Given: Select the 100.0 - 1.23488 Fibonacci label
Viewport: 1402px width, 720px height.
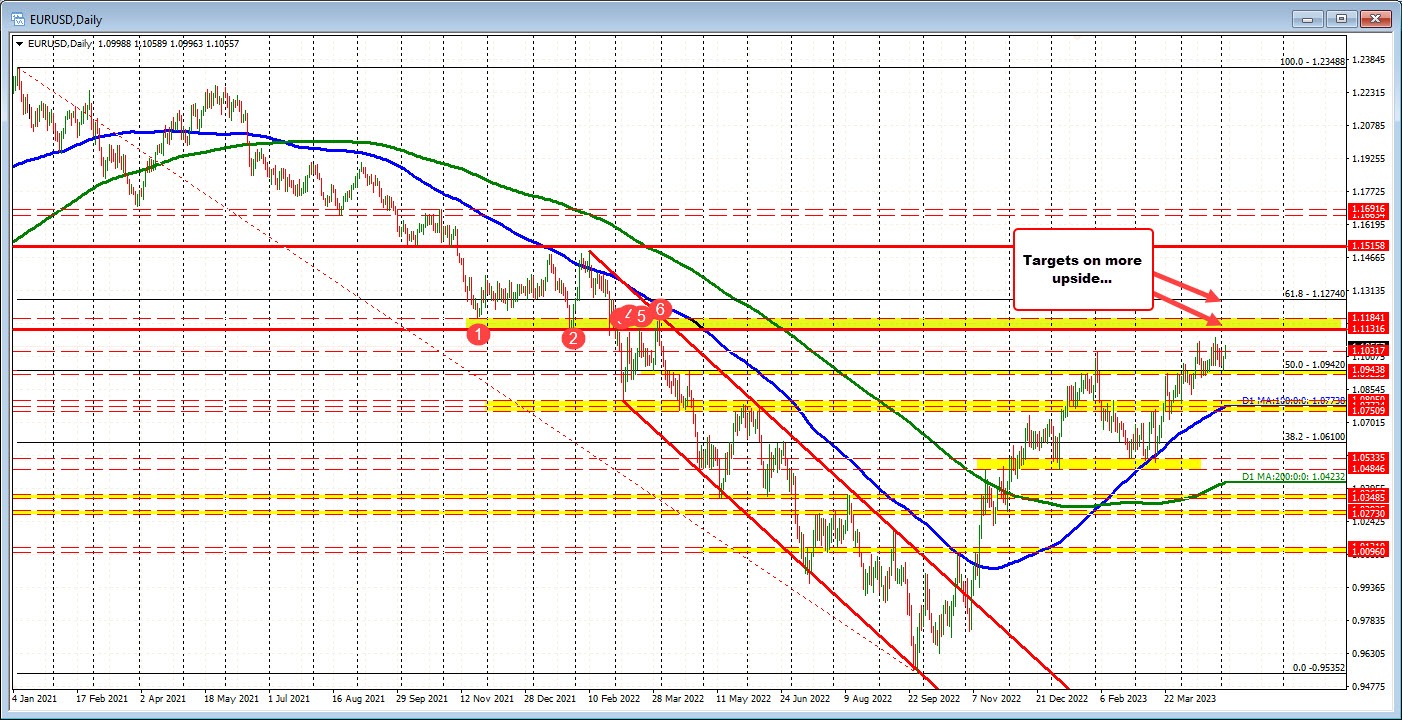Looking at the screenshot, I should [x=1313, y=61].
